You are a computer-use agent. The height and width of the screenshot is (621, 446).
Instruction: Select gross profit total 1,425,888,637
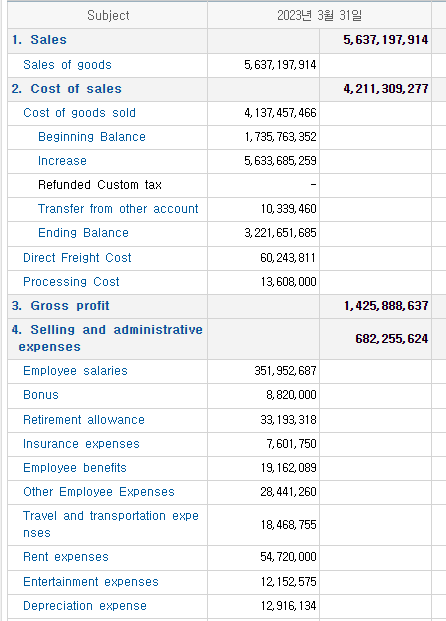(x=386, y=306)
